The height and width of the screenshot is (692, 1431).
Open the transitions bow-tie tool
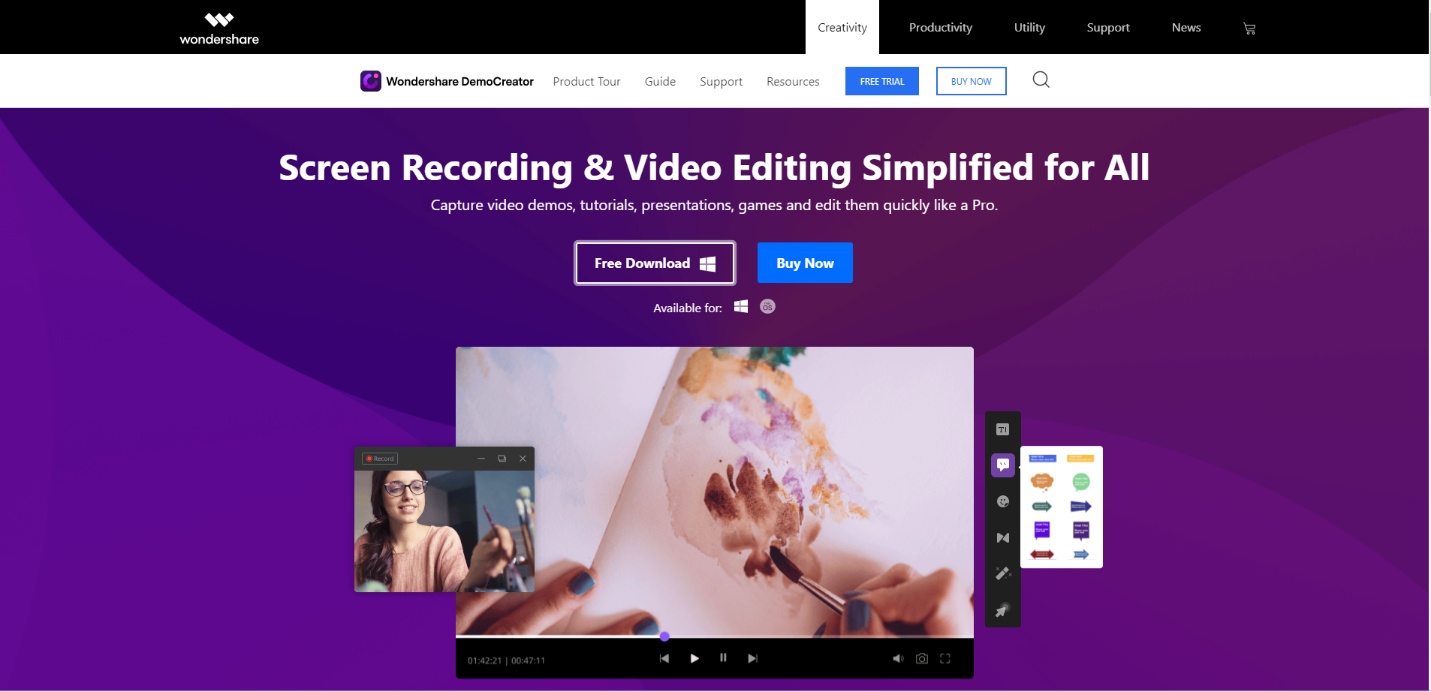tap(1003, 538)
